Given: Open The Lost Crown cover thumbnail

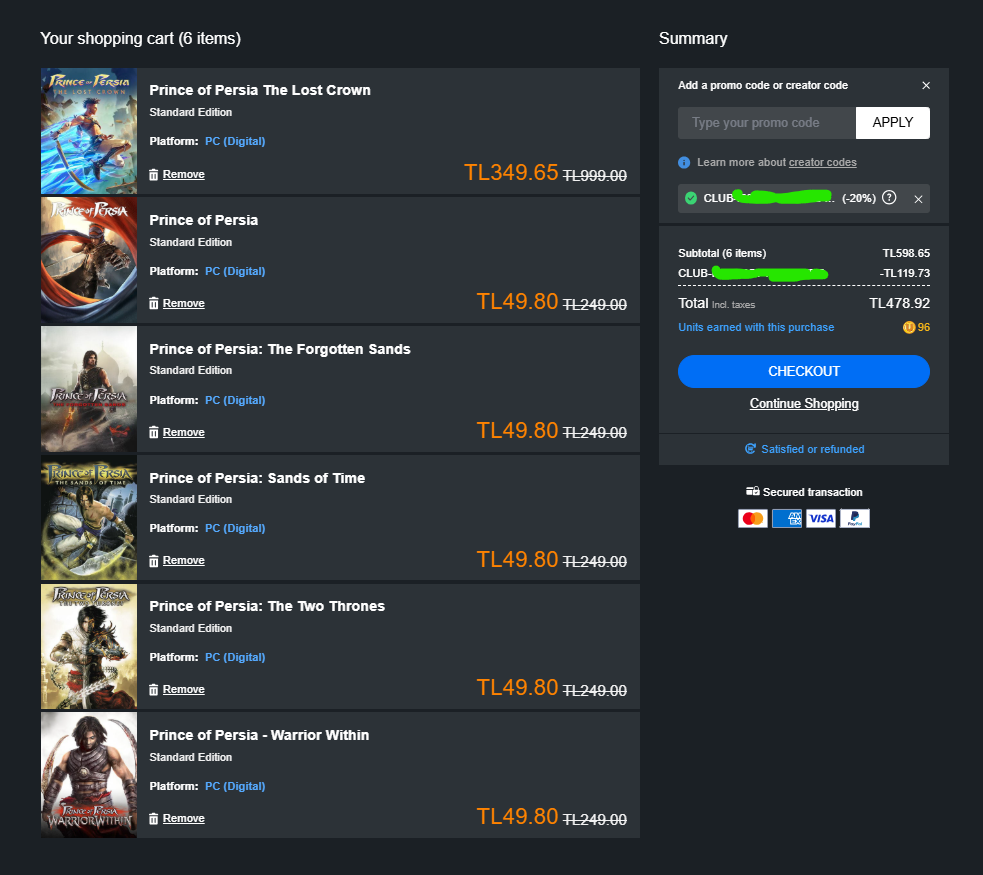Looking at the screenshot, I should coord(89,131).
